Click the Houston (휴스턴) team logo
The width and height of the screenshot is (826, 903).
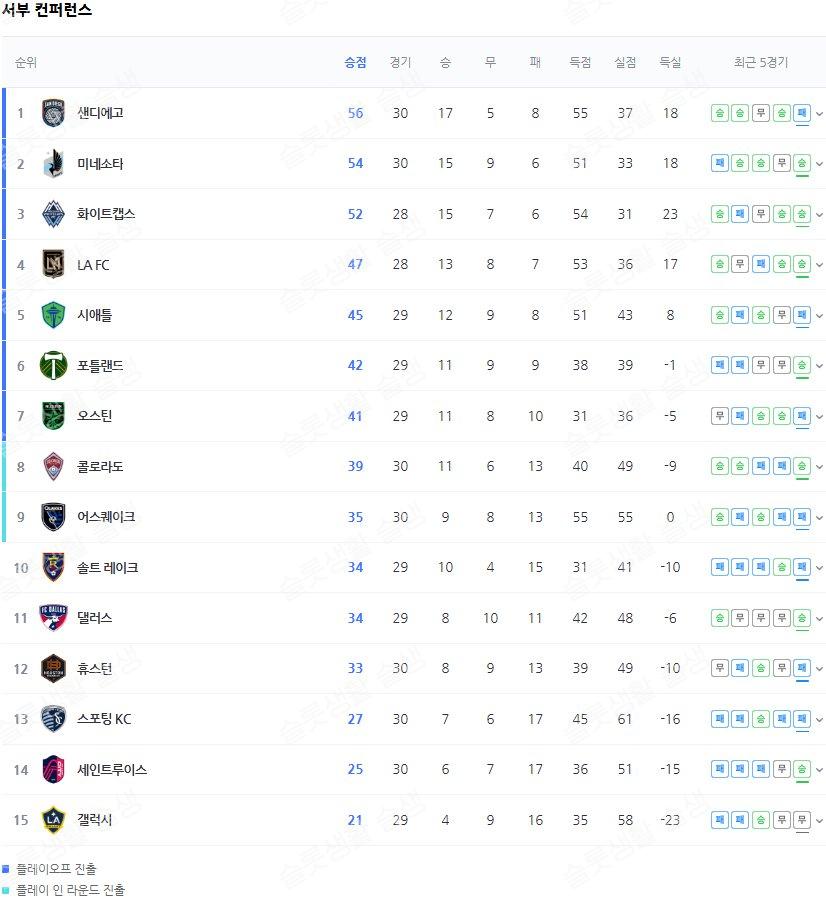[x=53, y=669]
